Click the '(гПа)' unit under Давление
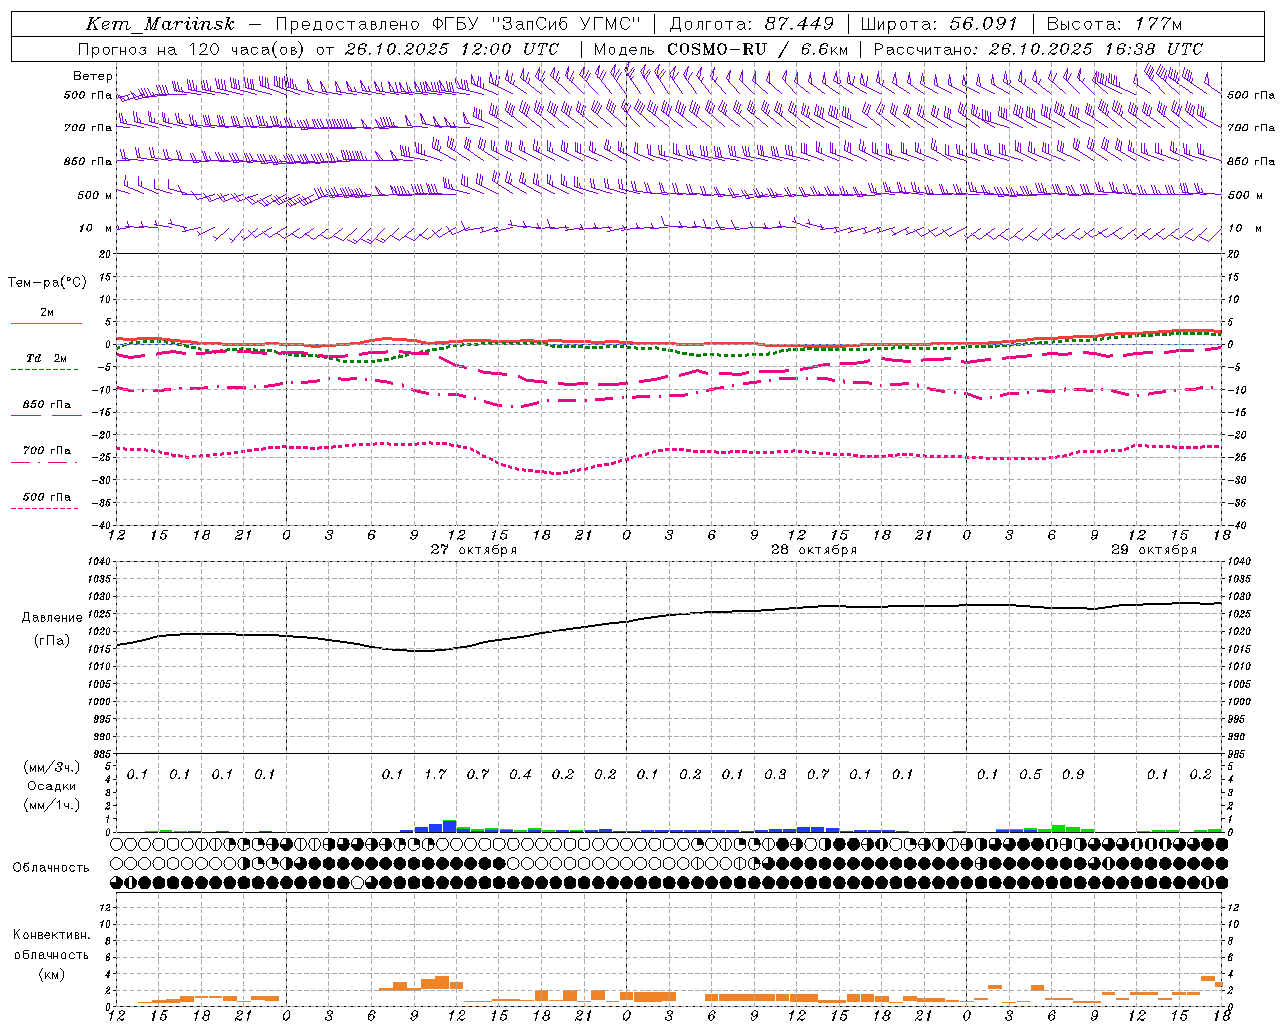The image size is (1280, 1024). point(52,641)
